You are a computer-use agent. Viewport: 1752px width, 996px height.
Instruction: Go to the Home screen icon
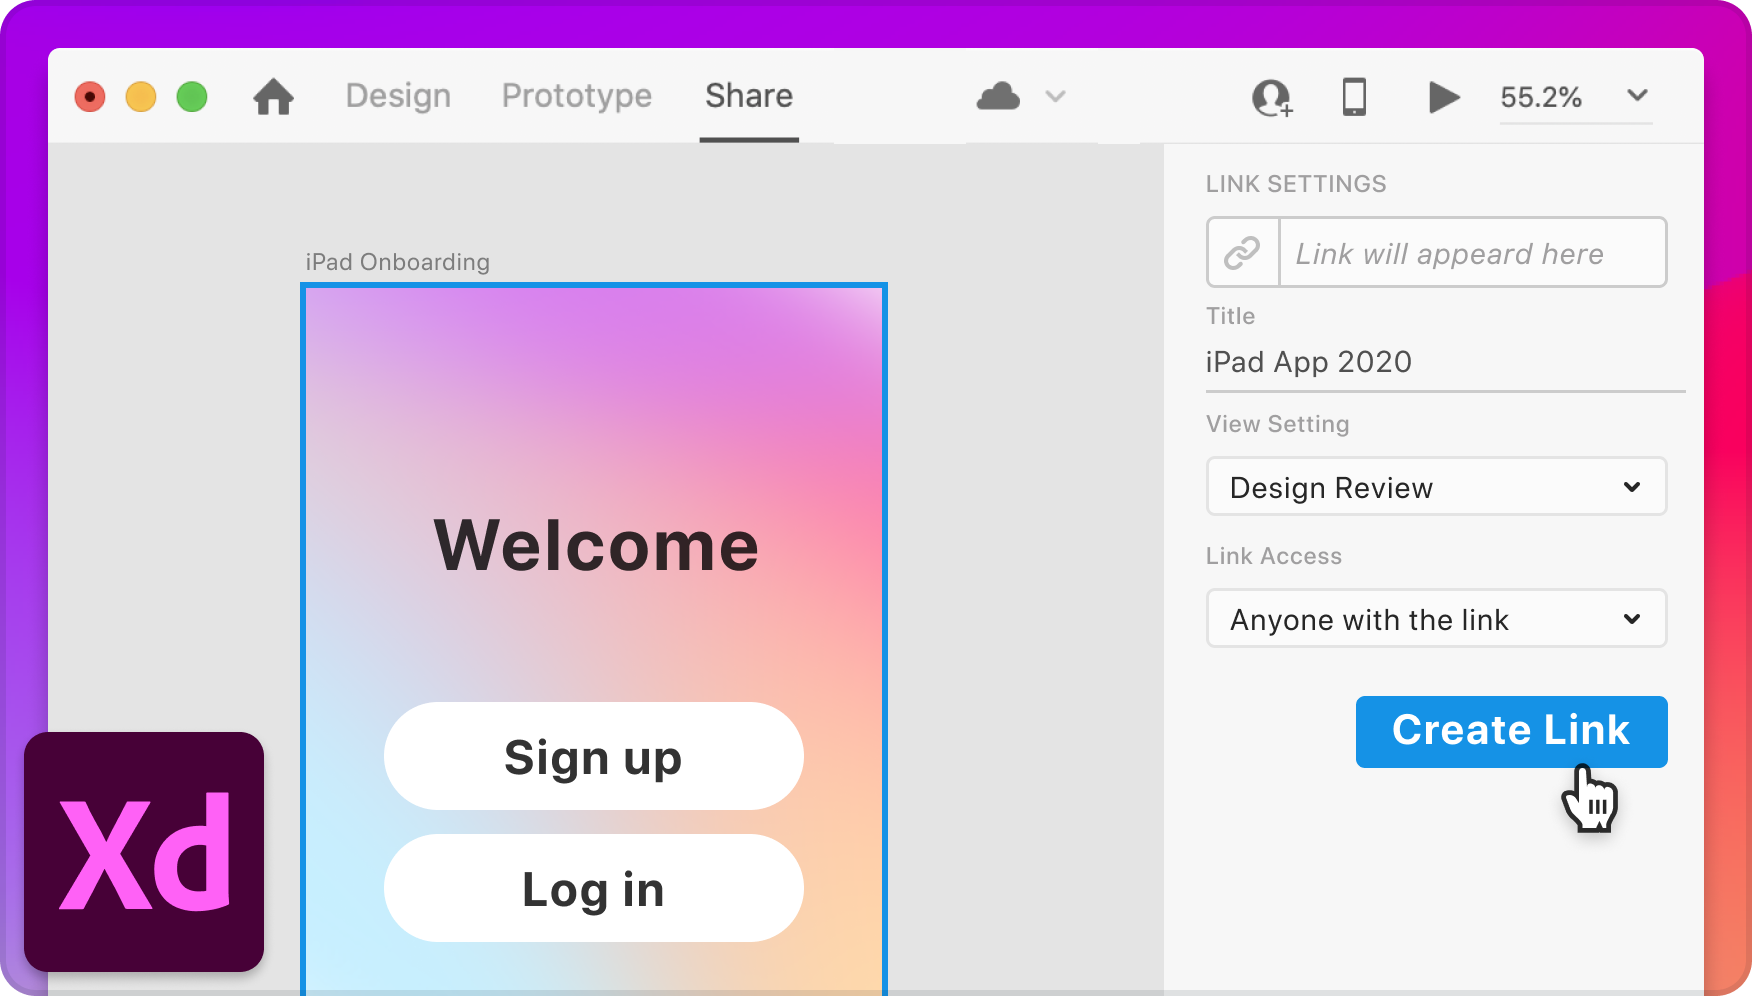[x=273, y=97]
